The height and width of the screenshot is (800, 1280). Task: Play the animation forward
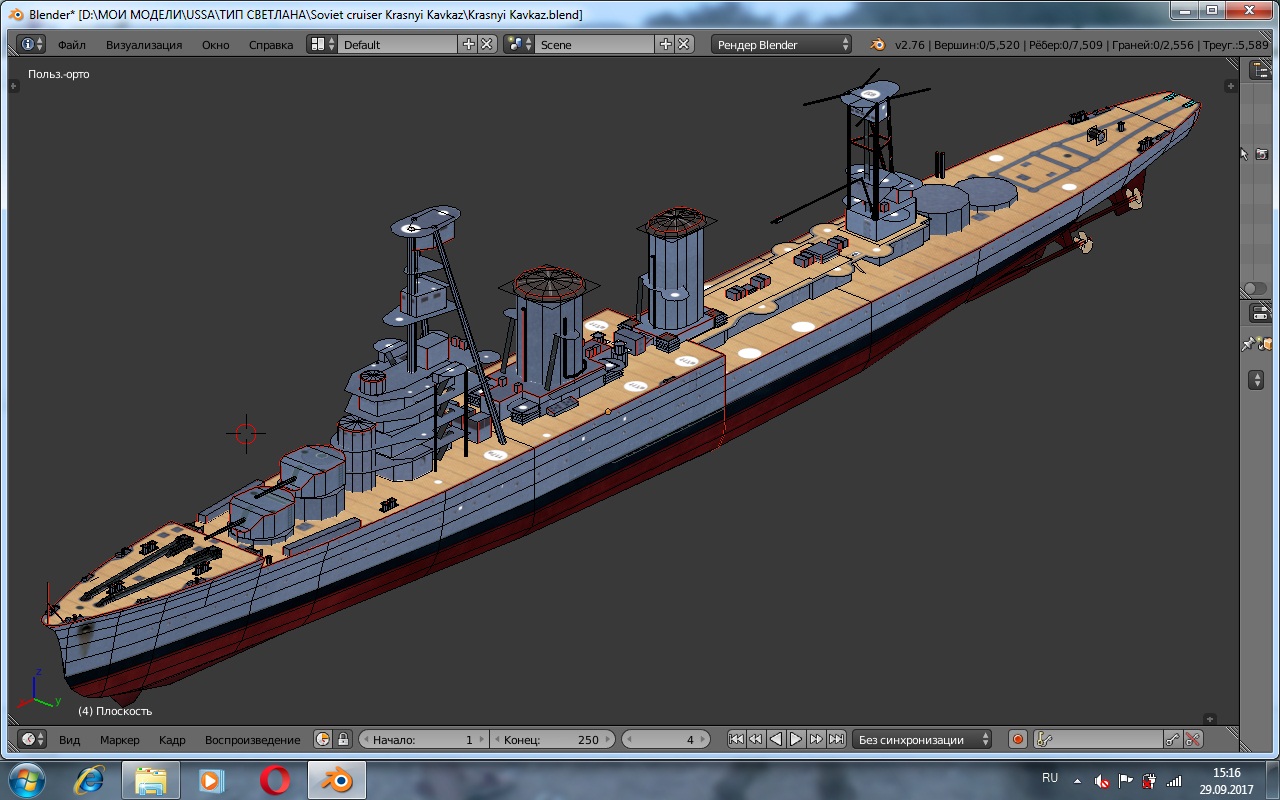[796, 739]
